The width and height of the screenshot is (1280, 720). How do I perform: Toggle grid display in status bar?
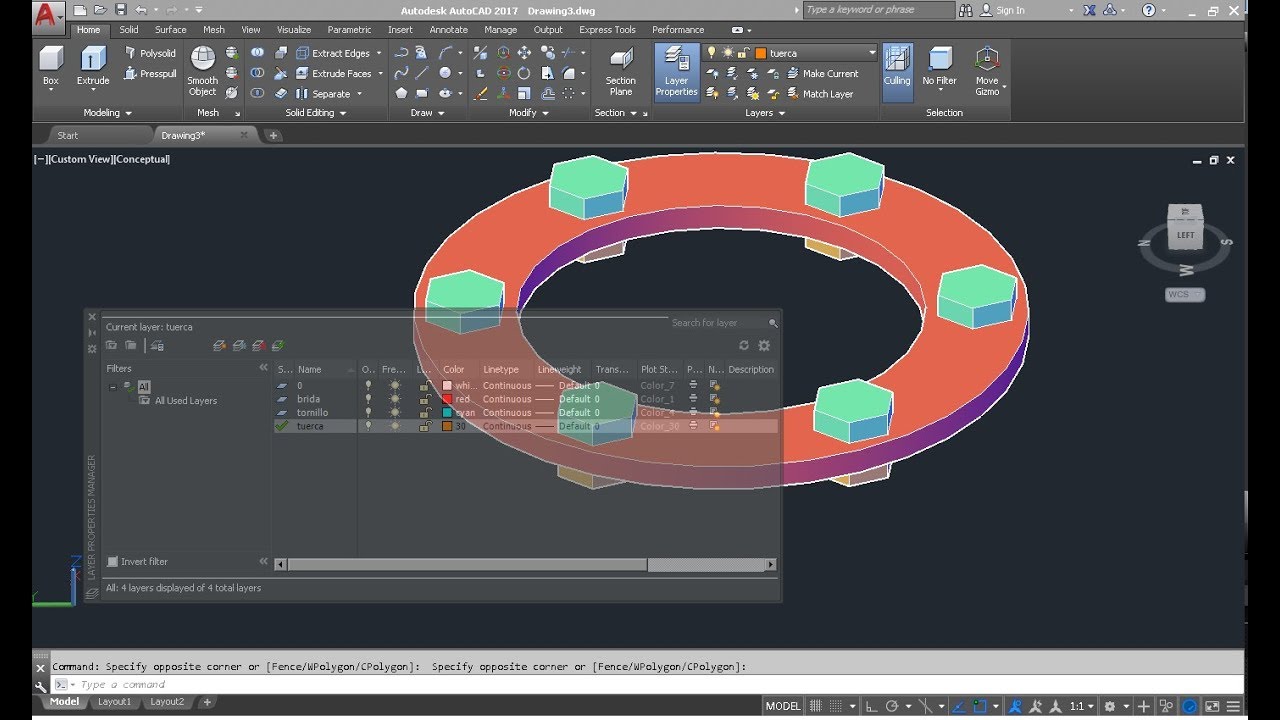817,706
